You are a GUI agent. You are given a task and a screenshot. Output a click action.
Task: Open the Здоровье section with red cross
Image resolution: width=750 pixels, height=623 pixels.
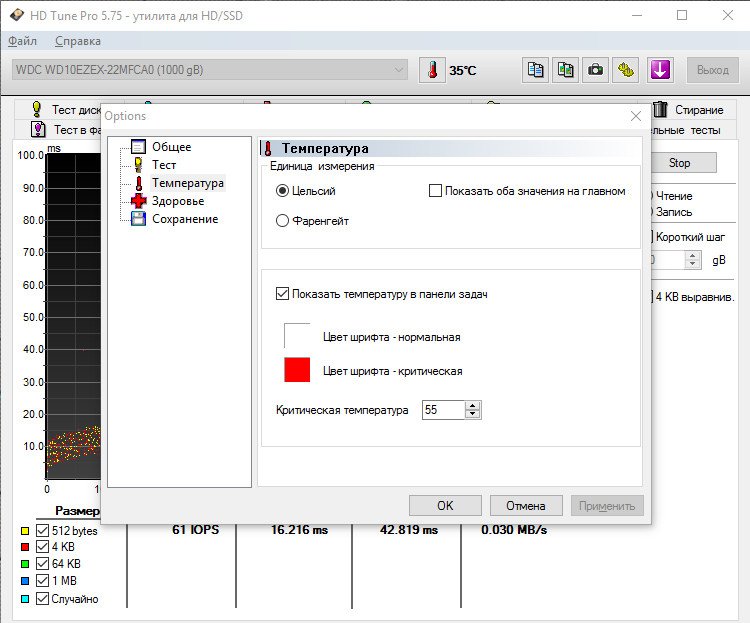pos(177,201)
